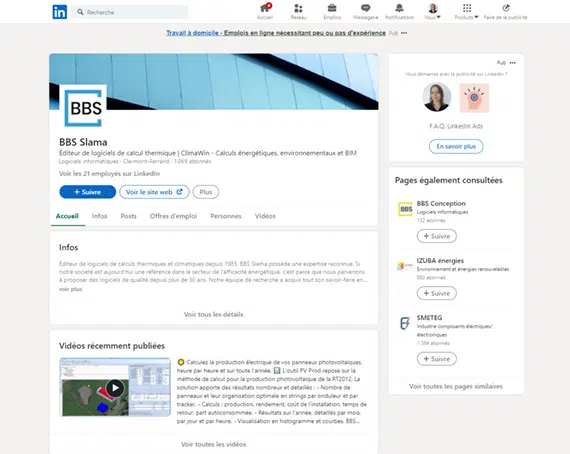Click the IZUBA énergies logo
This screenshot has width=570, height=454.
405,266
